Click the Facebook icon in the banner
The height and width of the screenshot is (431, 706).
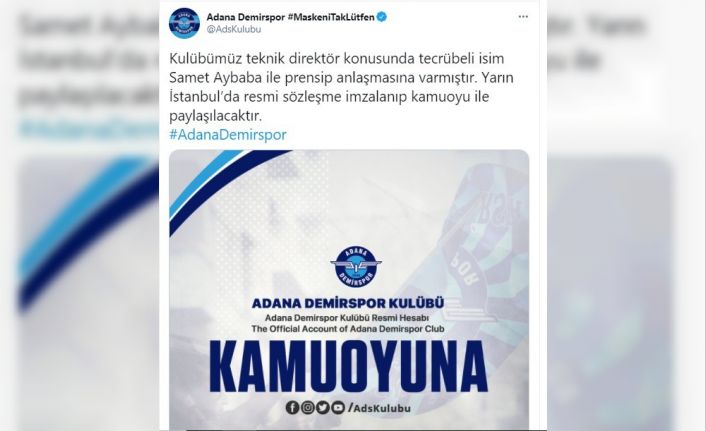[x=292, y=408]
